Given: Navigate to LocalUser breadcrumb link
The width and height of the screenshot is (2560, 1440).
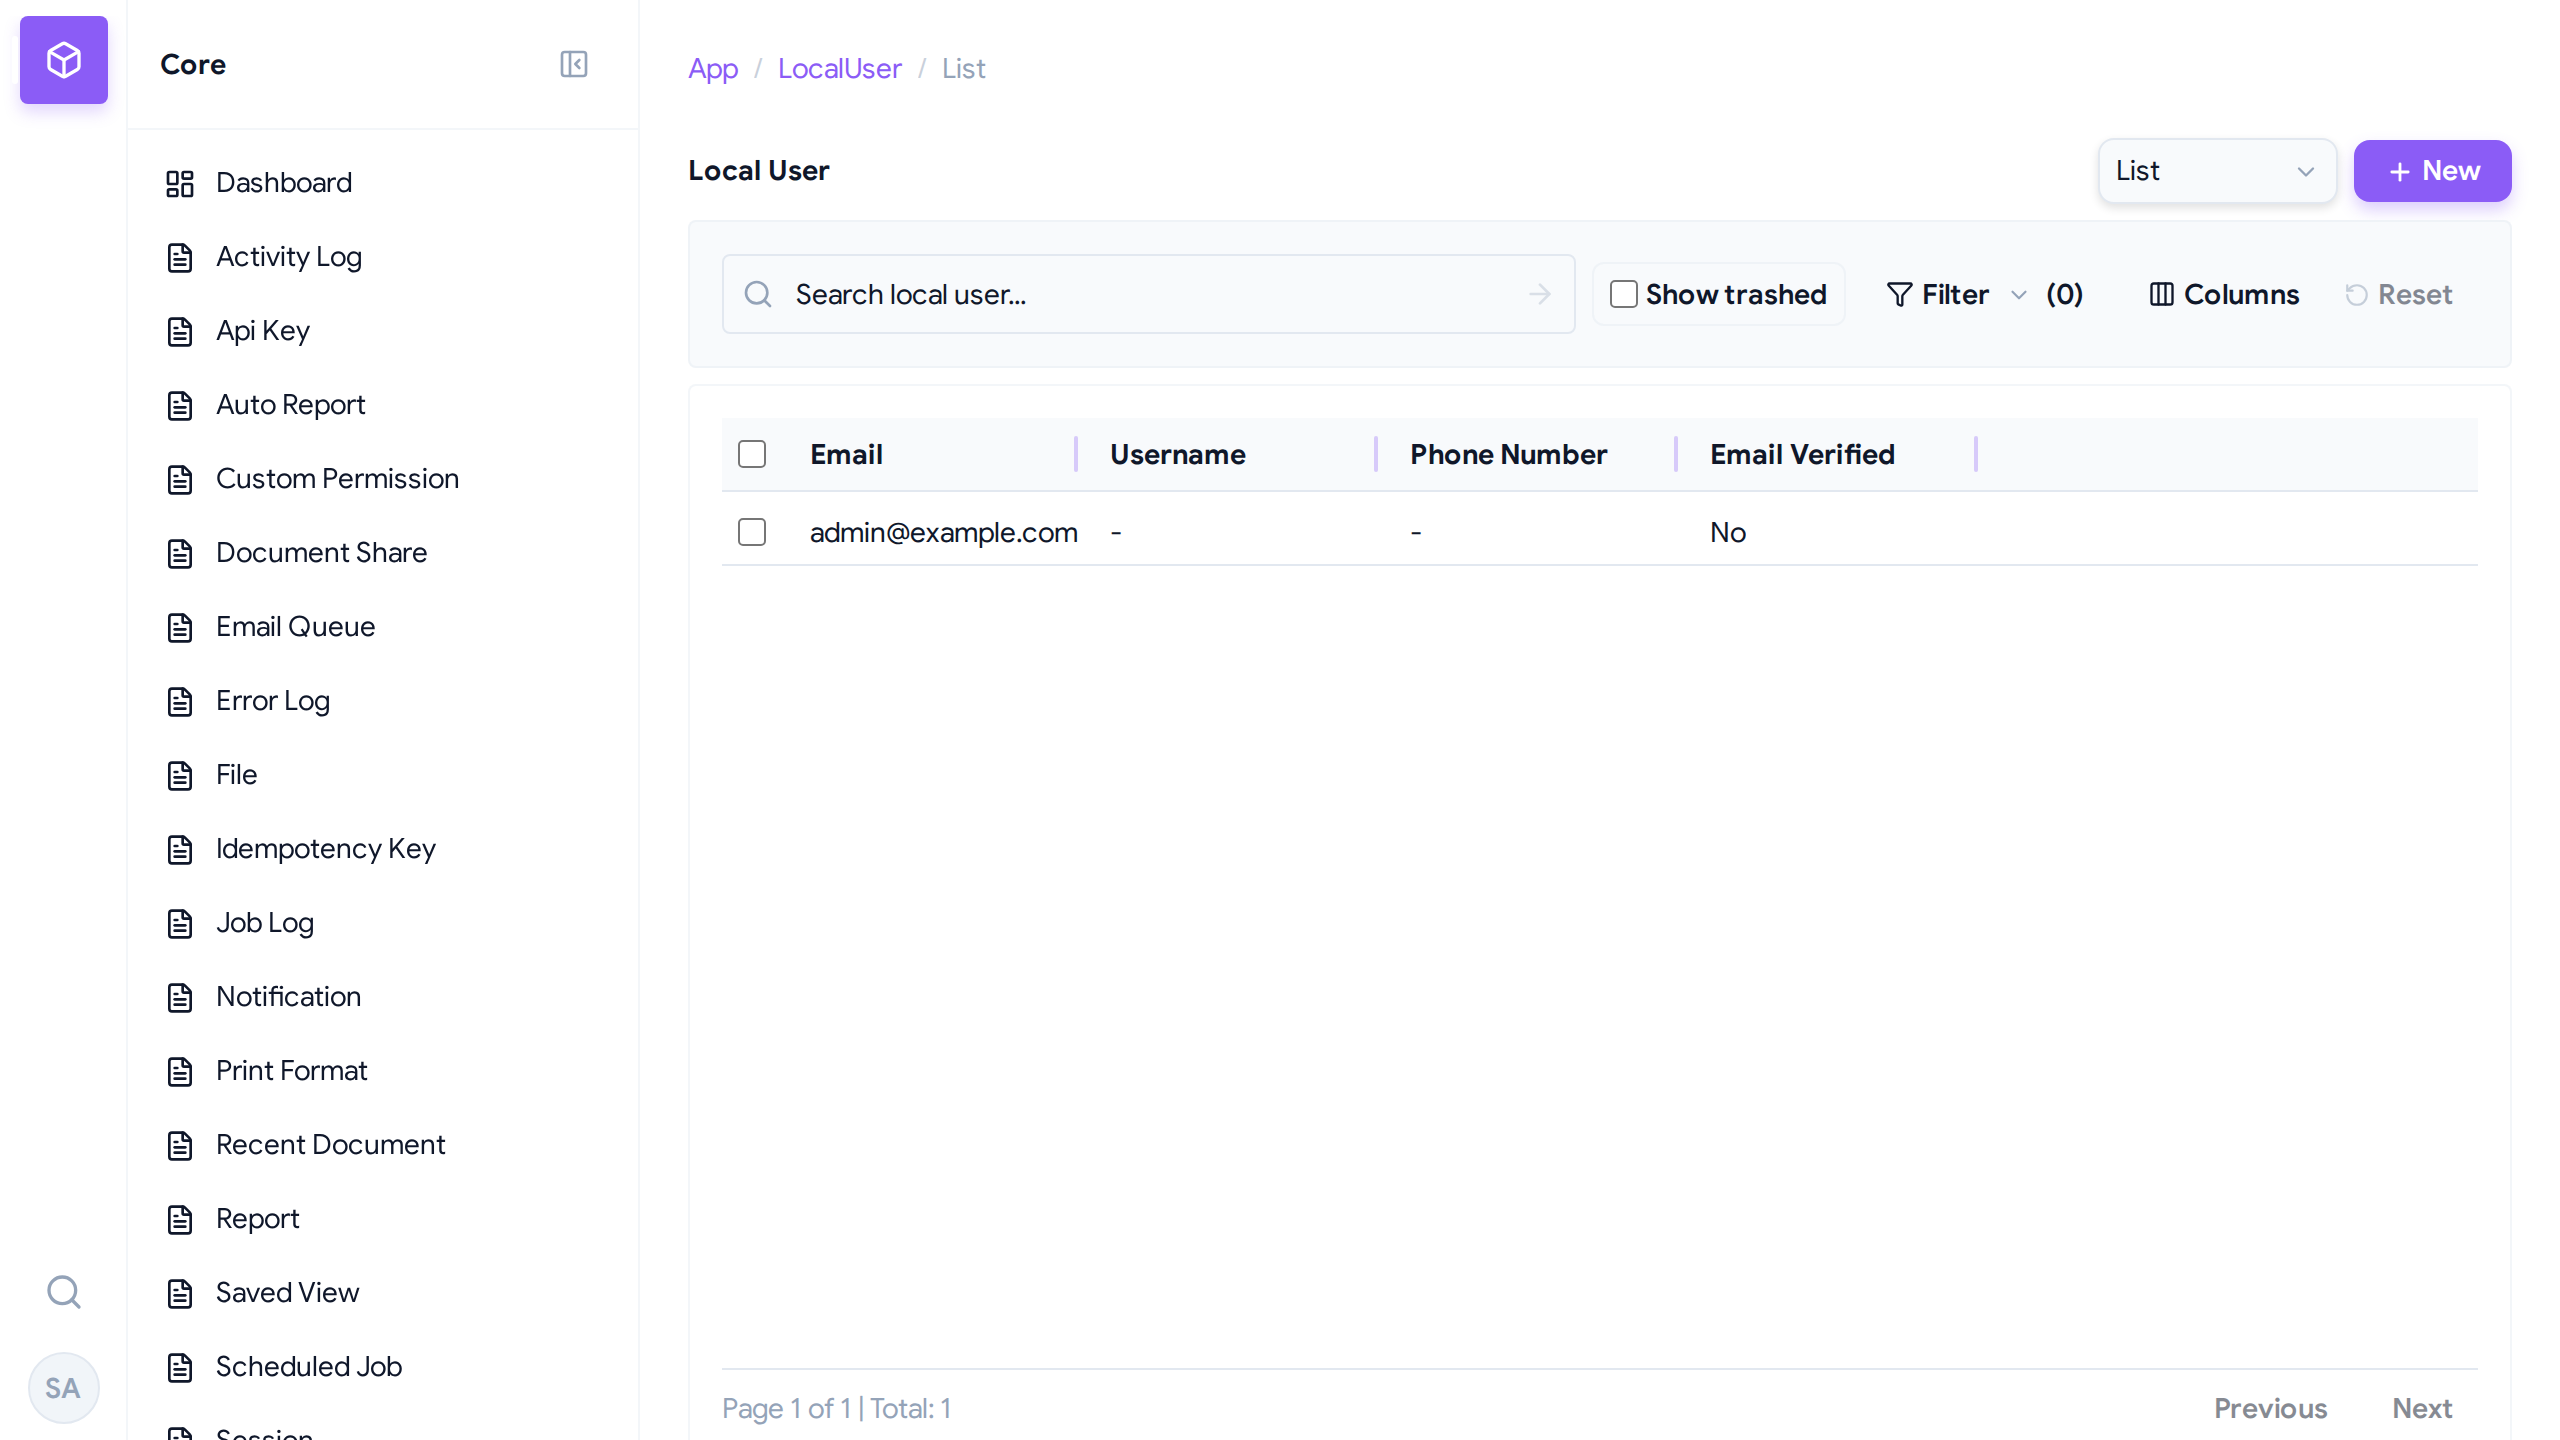Looking at the screenshot, I should pyautogui.click(x=840, y=68).
